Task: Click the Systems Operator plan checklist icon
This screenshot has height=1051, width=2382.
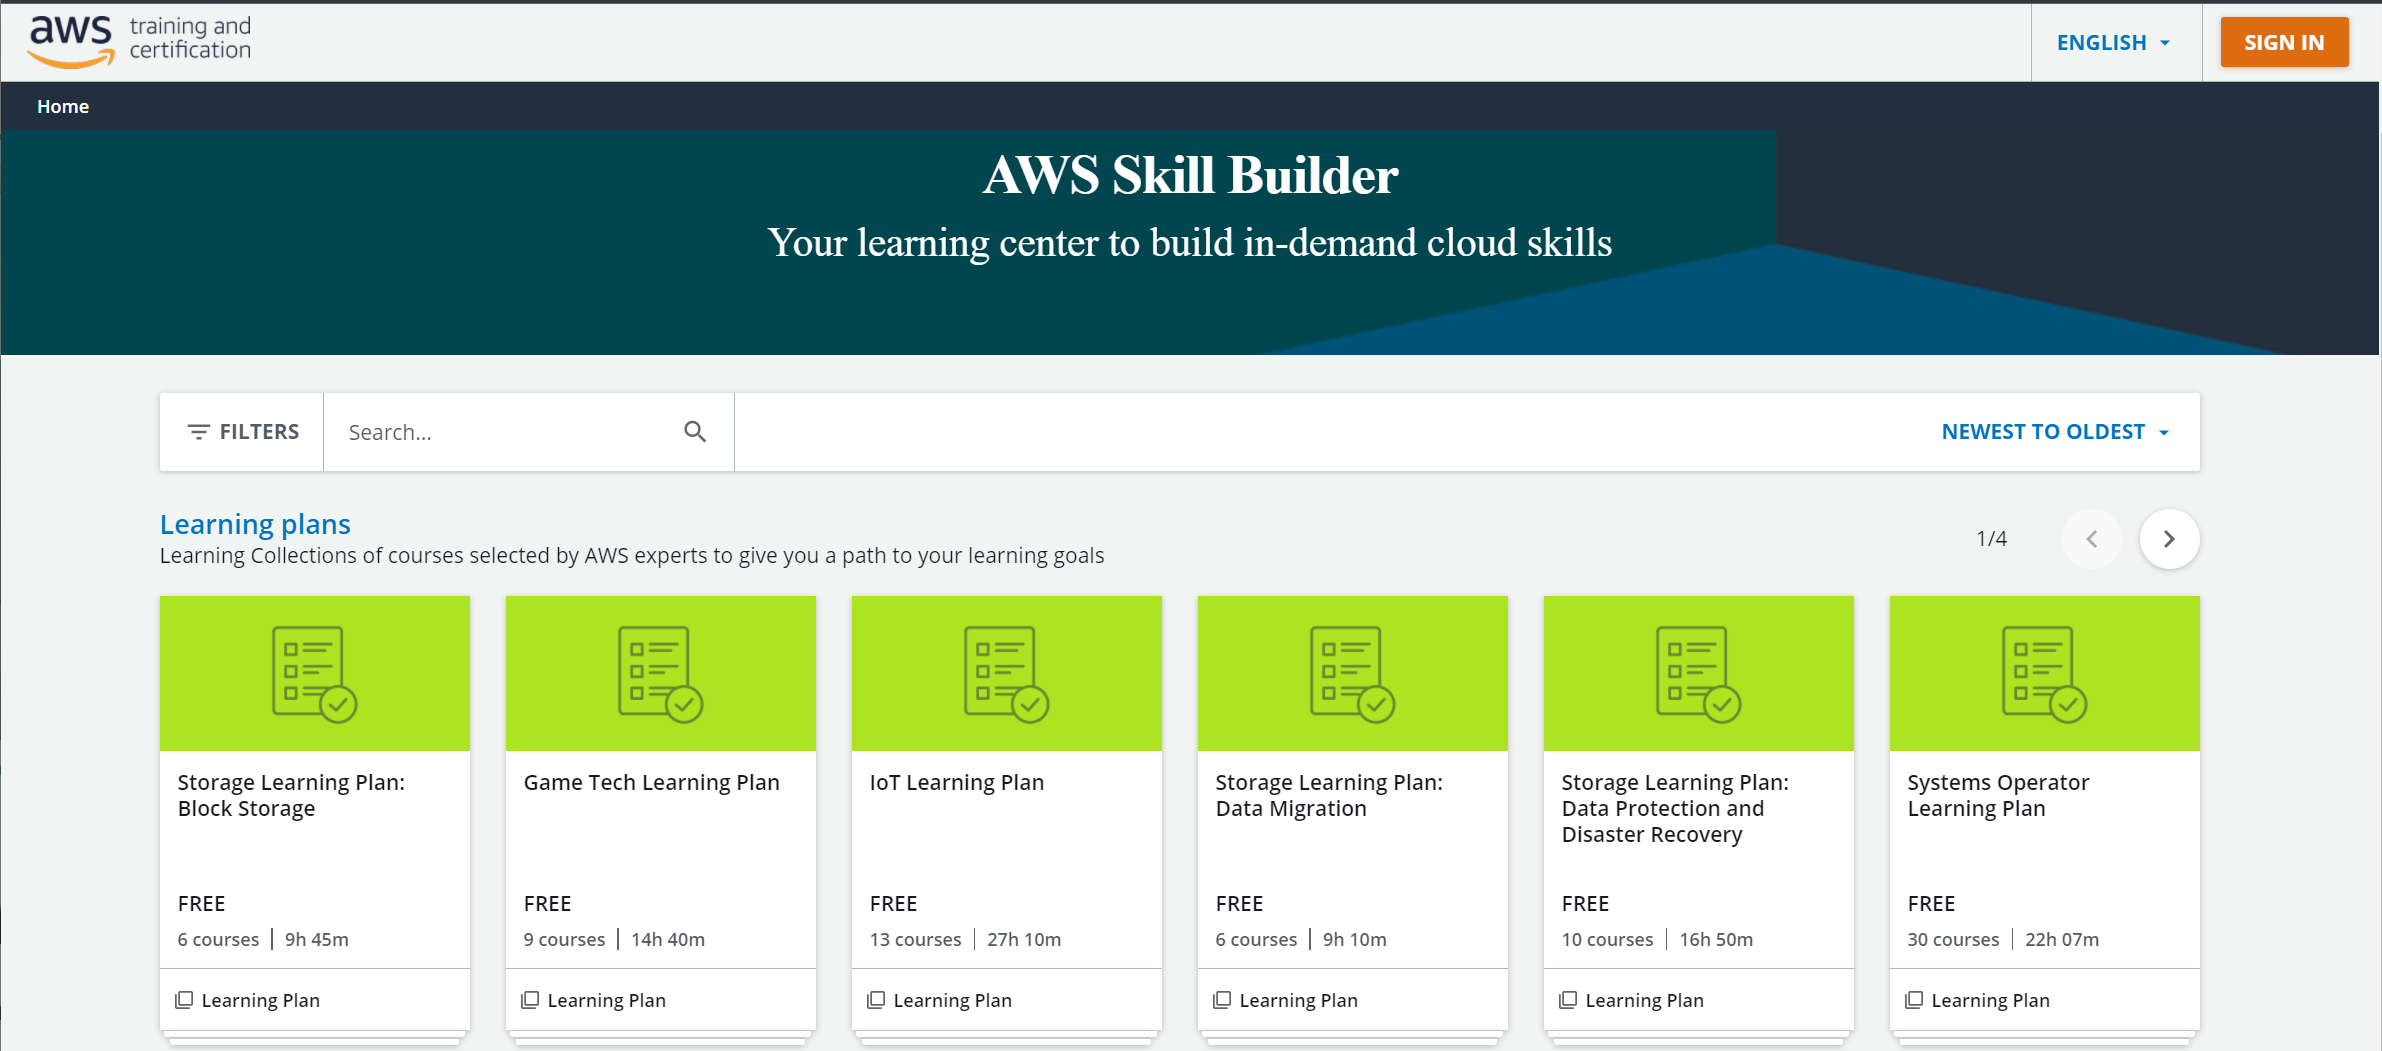Action: click(x=2044, y=673)
